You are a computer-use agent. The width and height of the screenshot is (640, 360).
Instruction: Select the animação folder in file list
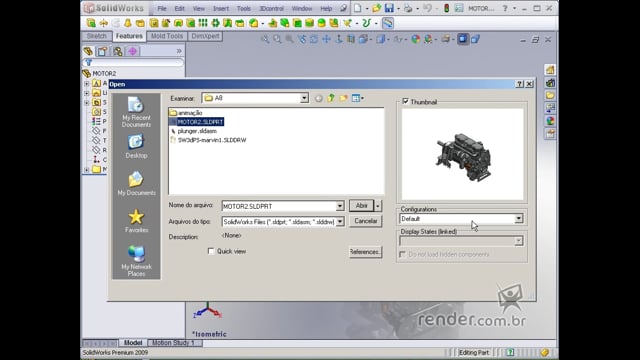[186, 113]
